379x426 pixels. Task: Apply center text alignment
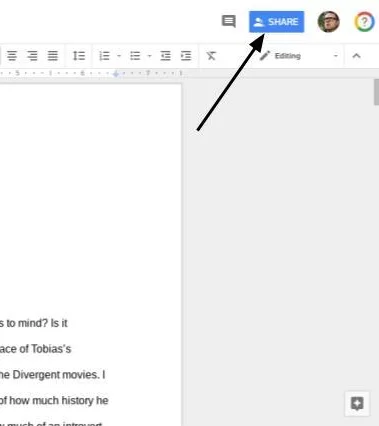click(x=12, y=56)
